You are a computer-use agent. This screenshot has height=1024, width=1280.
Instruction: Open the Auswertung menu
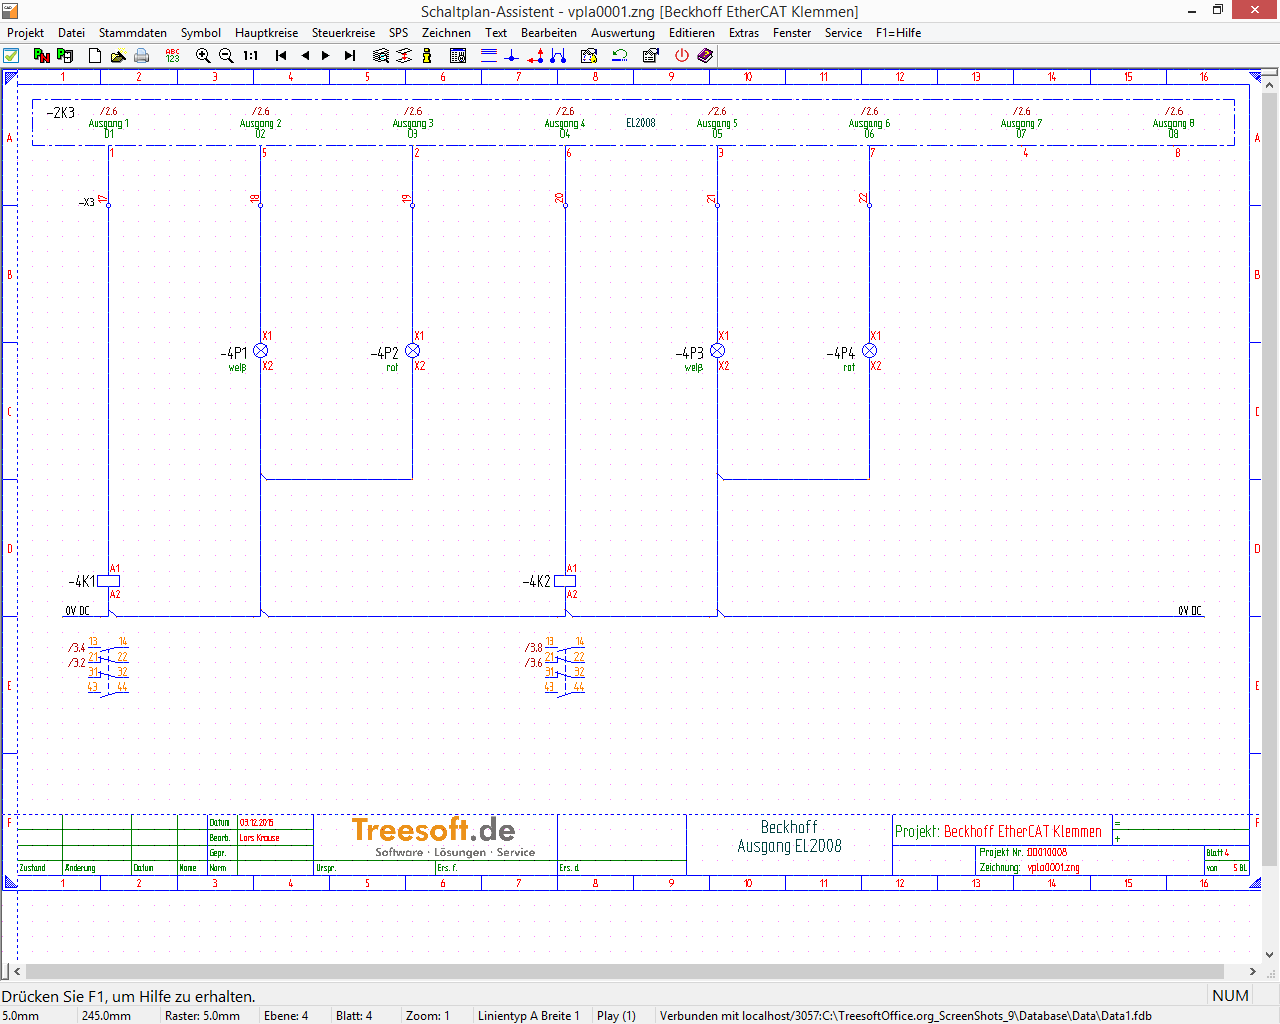(x=622, y=33)
